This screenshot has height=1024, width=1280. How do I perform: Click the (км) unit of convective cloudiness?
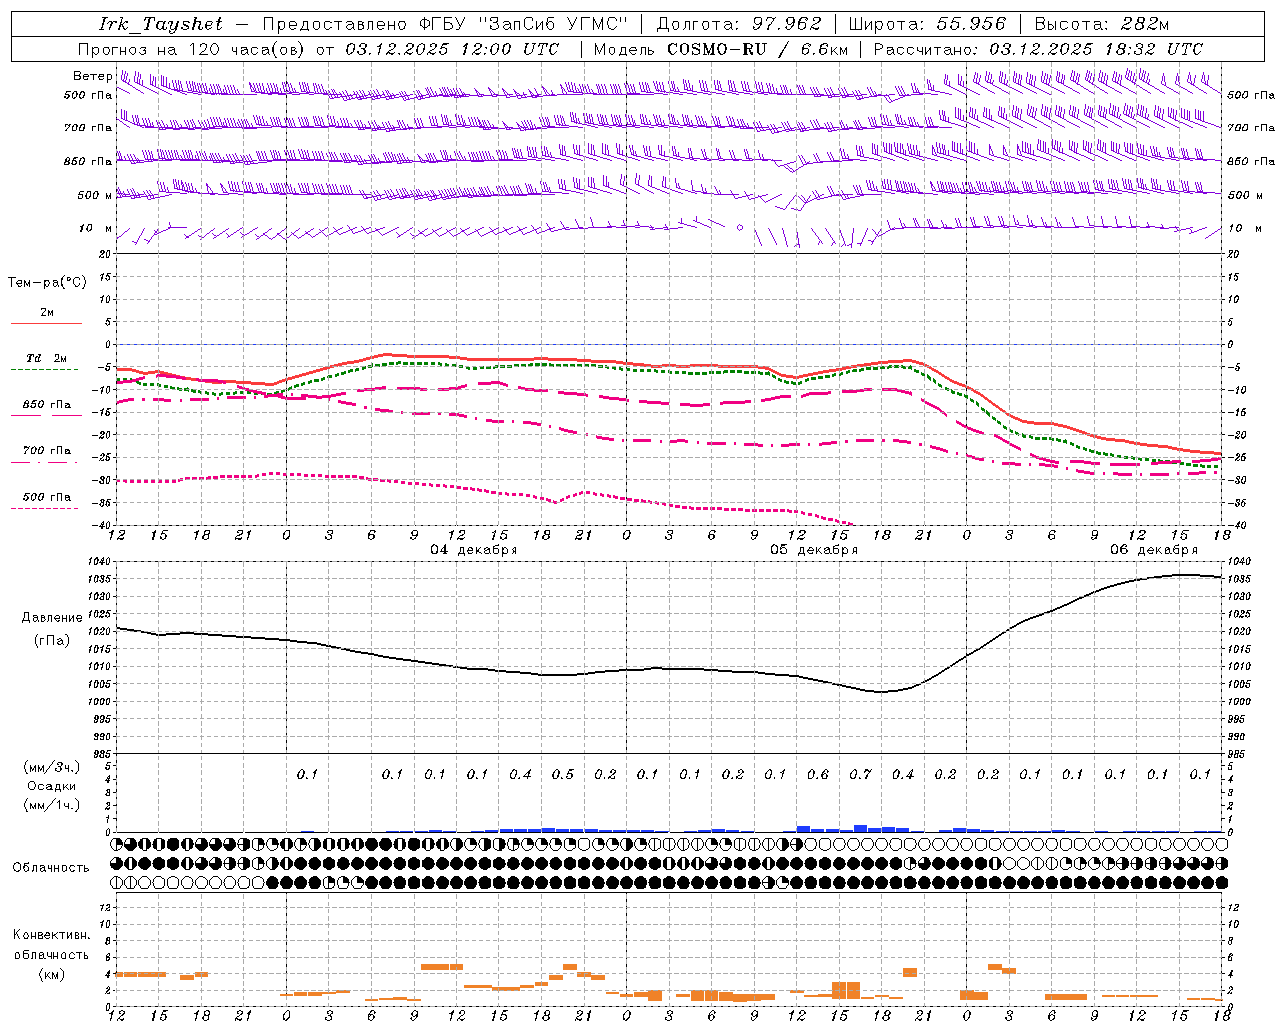click(x=51, y=974)
